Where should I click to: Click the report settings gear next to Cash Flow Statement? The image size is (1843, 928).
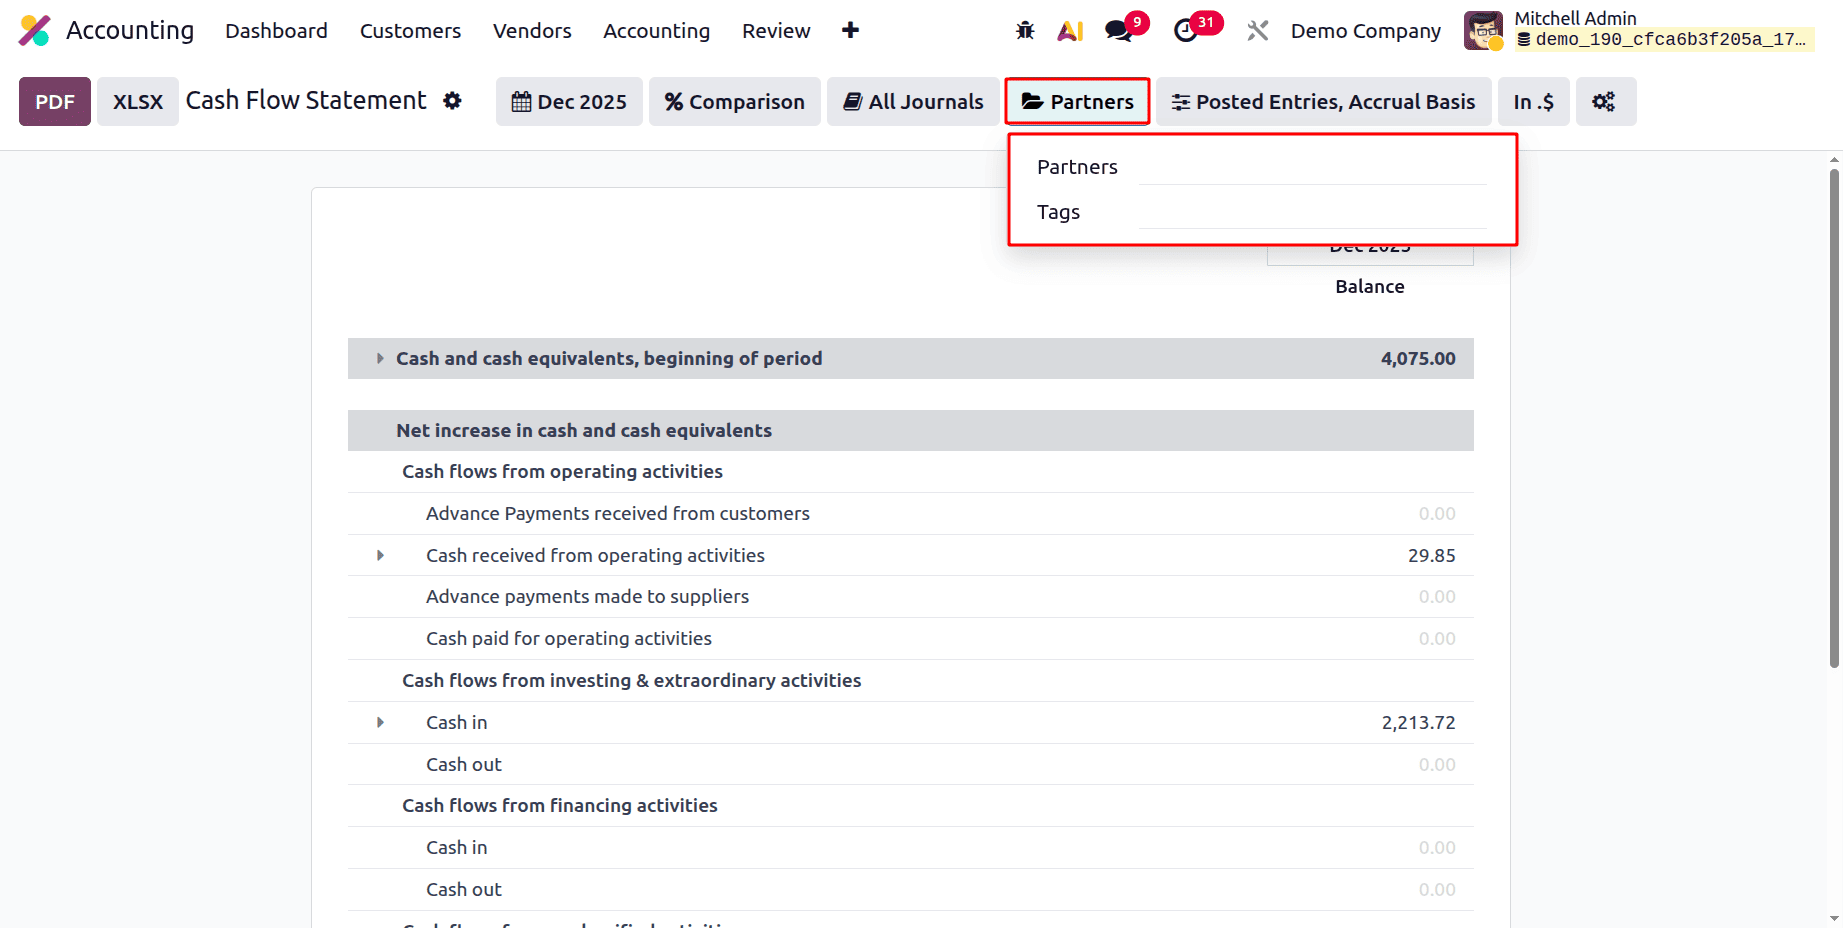[454, 100]
